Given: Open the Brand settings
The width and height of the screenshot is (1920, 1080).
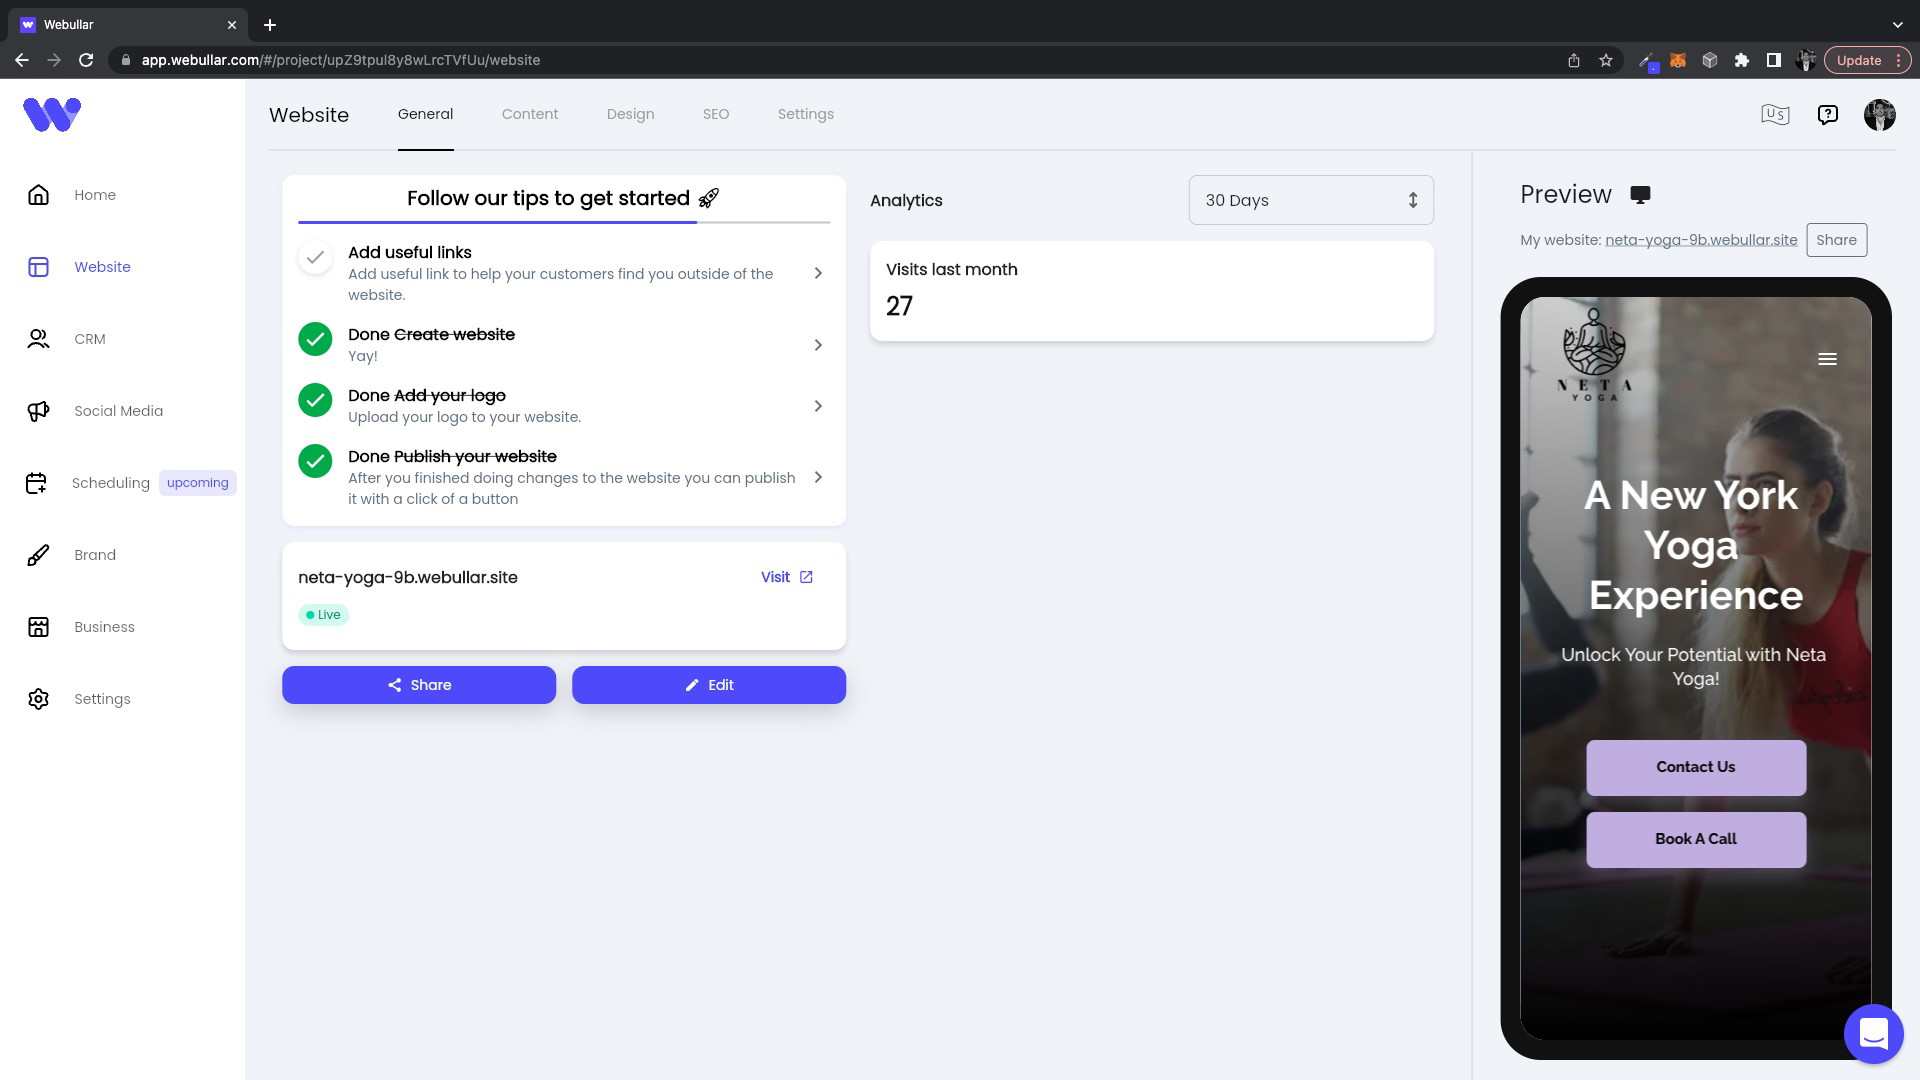Looking at the screenshot, I should [x=95, y=555].
